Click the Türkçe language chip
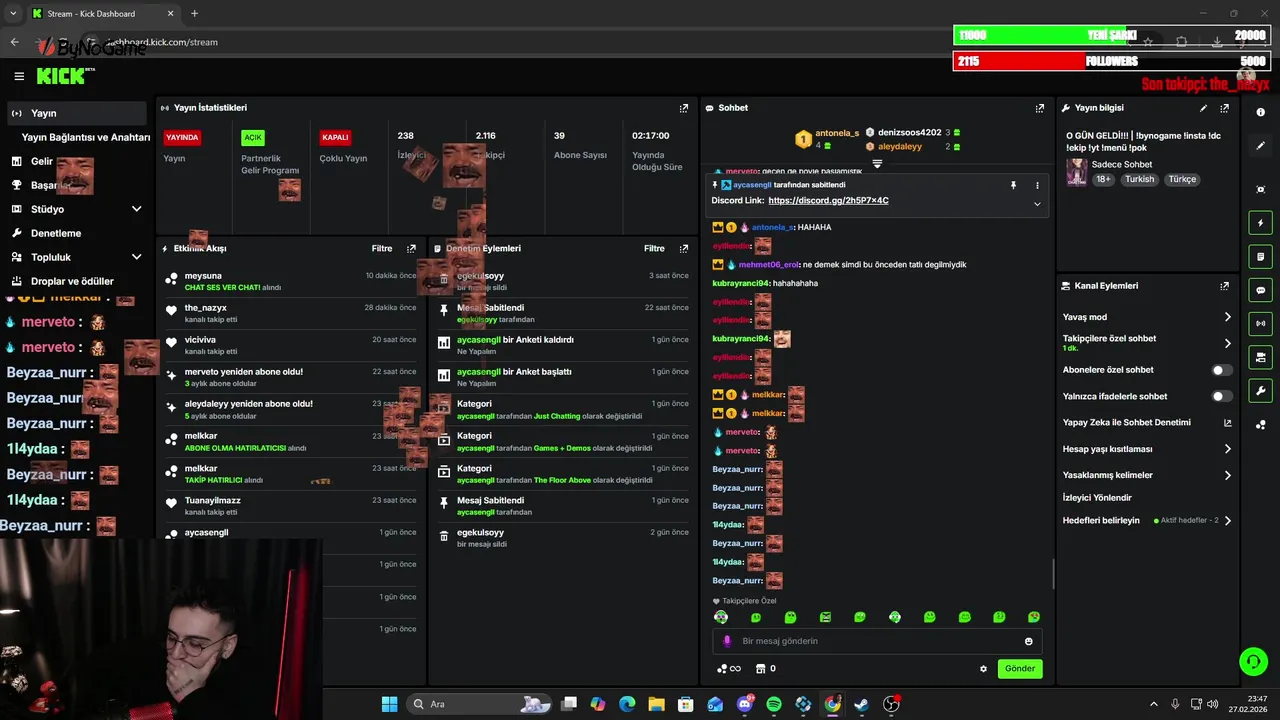 point(1182,179)
